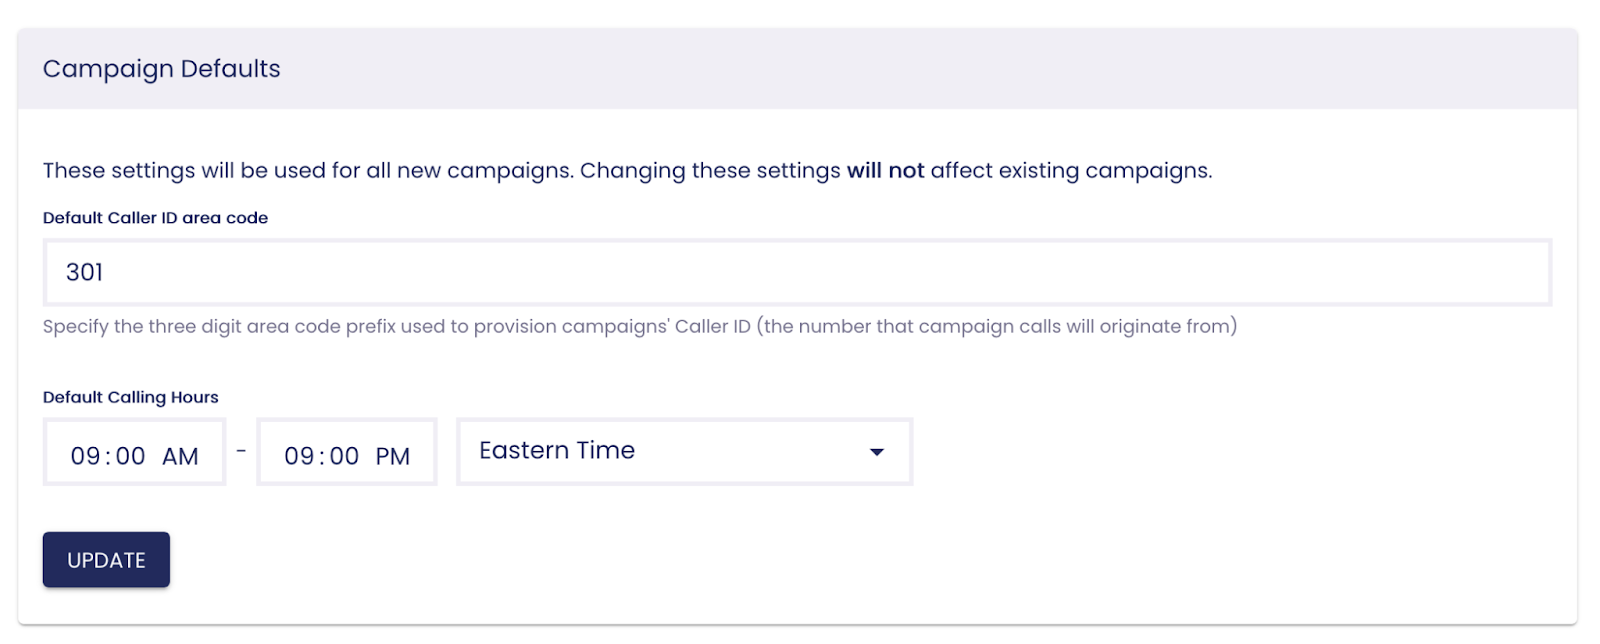Click the Default Calling Hours label

130,397
